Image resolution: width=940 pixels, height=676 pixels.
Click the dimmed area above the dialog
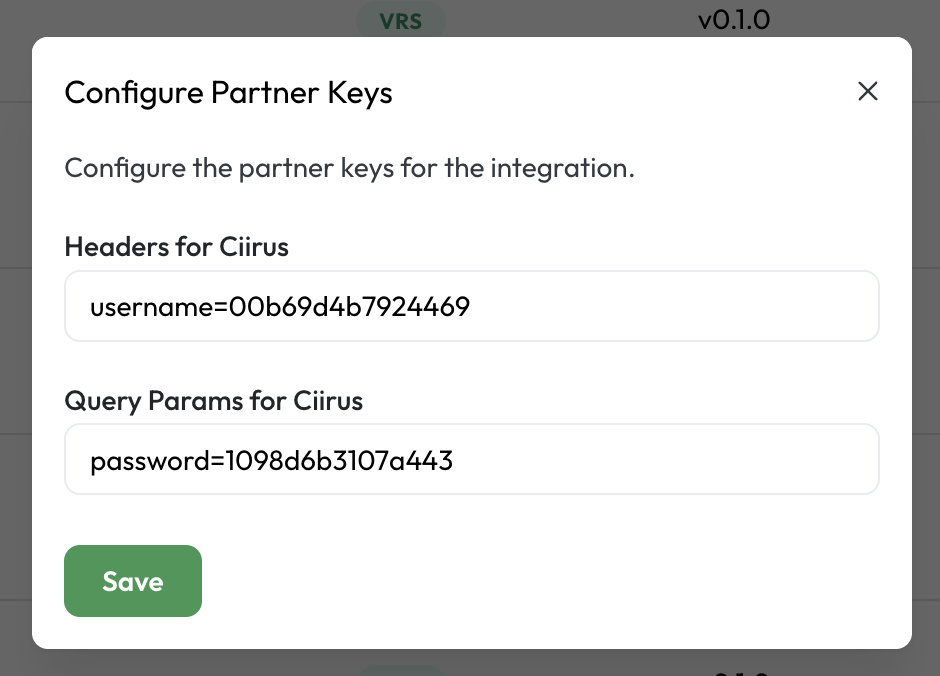coord(150,18)
